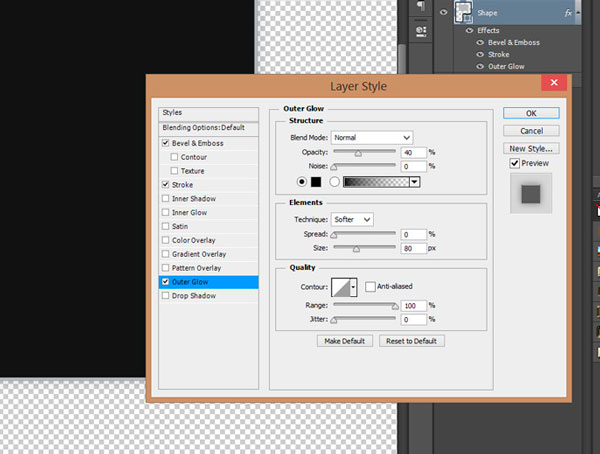Click the Opacity slider handle
The width and height of the screenshot is (600, 454).
[x=358, y=154]
